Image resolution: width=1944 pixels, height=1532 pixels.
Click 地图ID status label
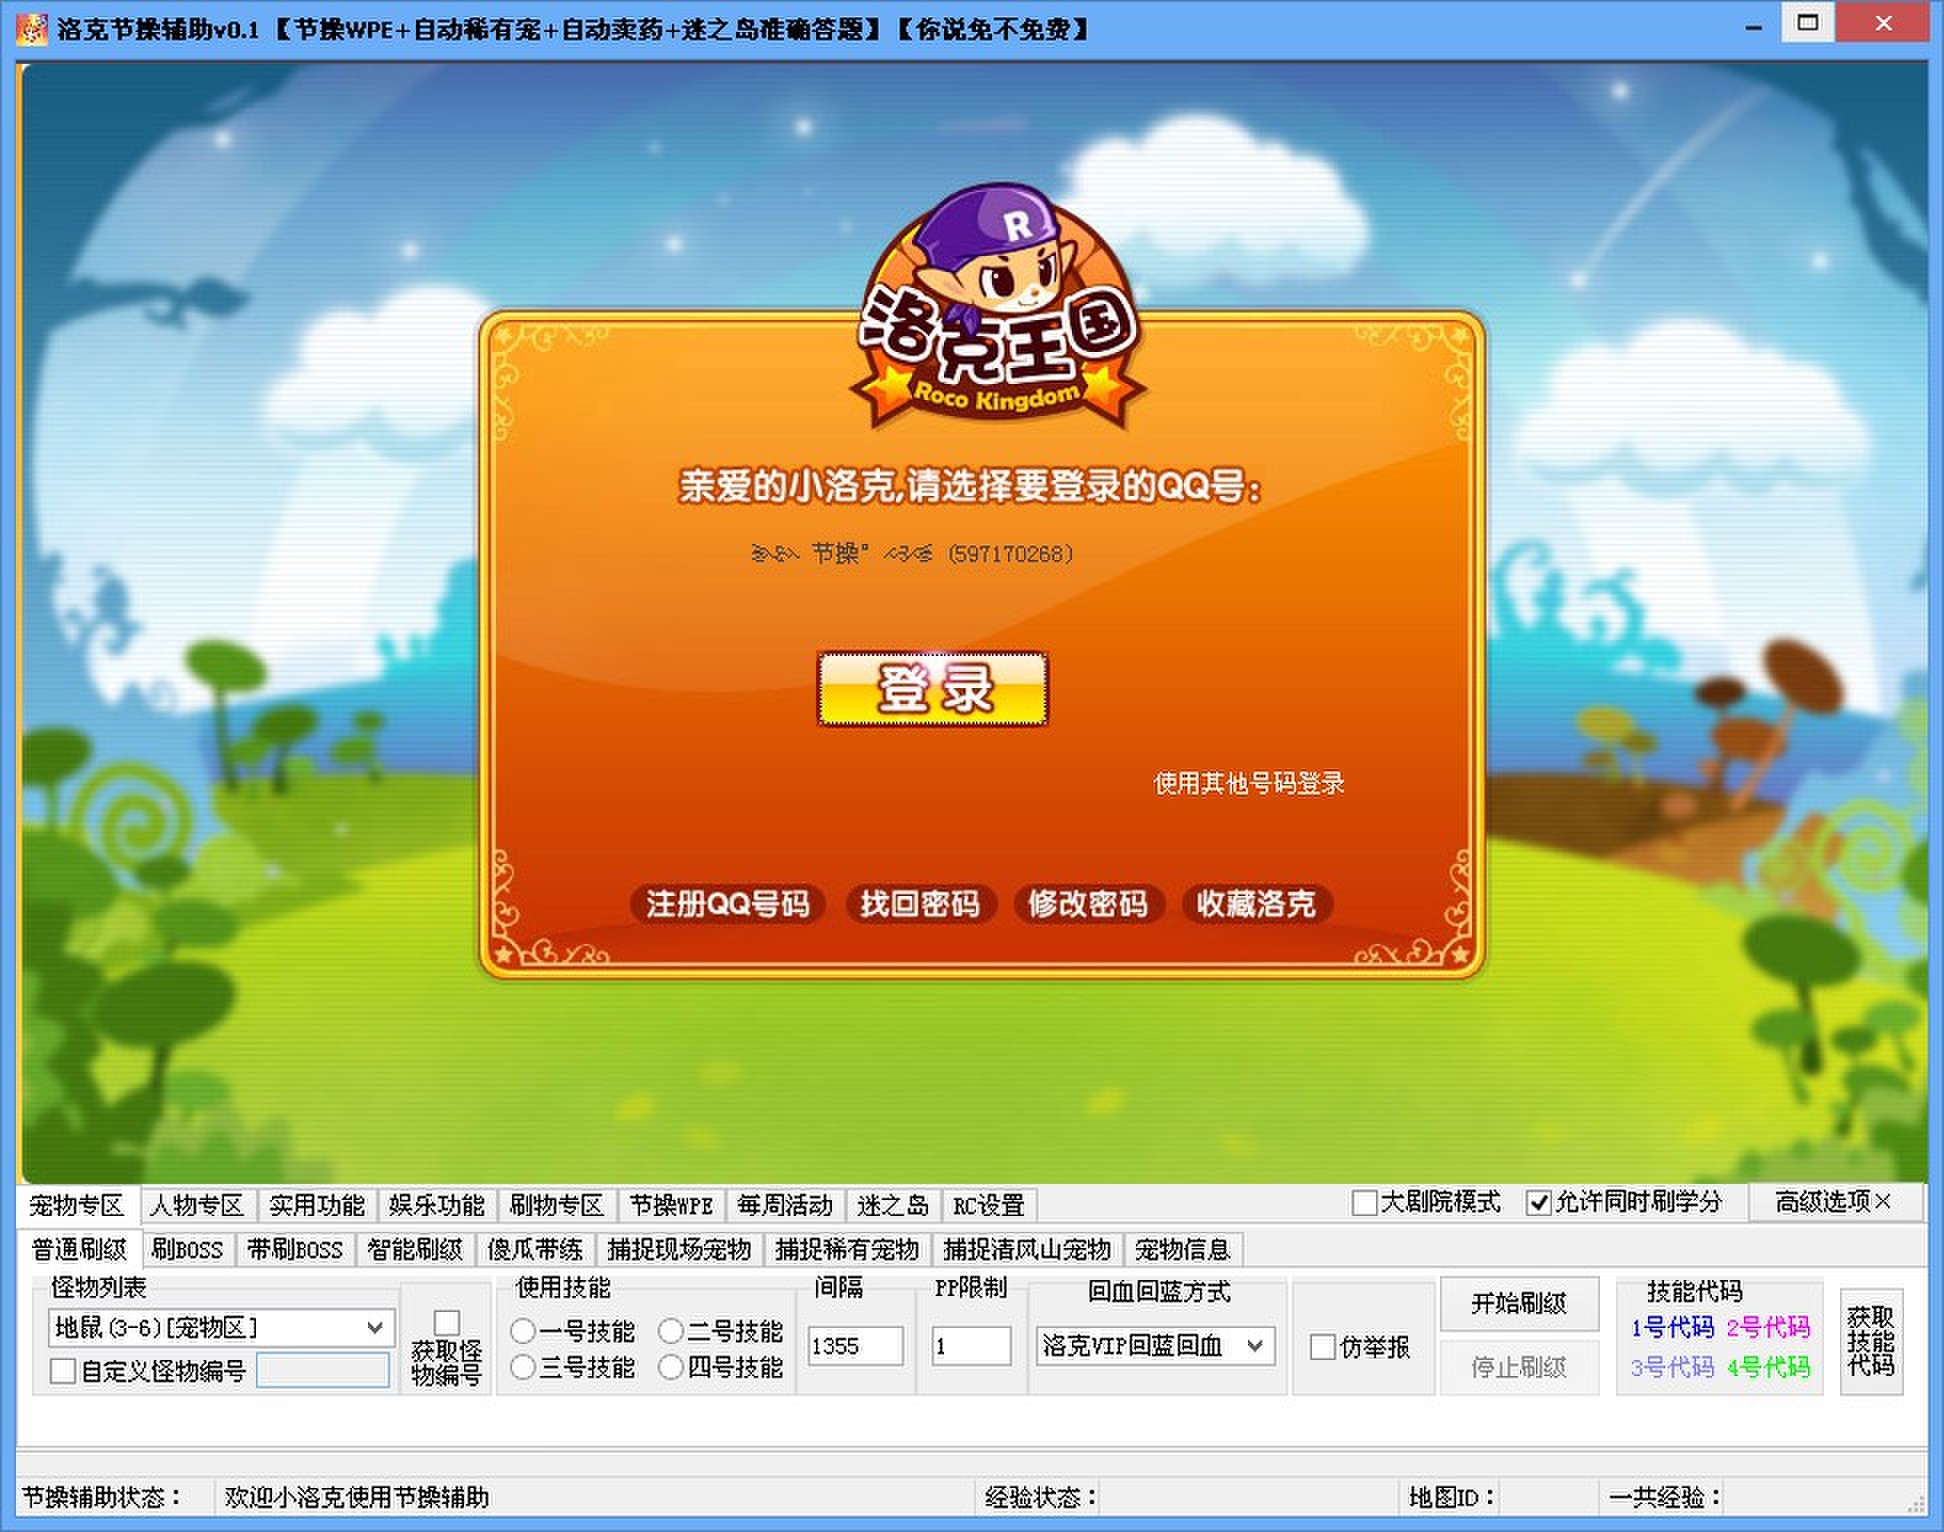click(x=1452, y=1497)
